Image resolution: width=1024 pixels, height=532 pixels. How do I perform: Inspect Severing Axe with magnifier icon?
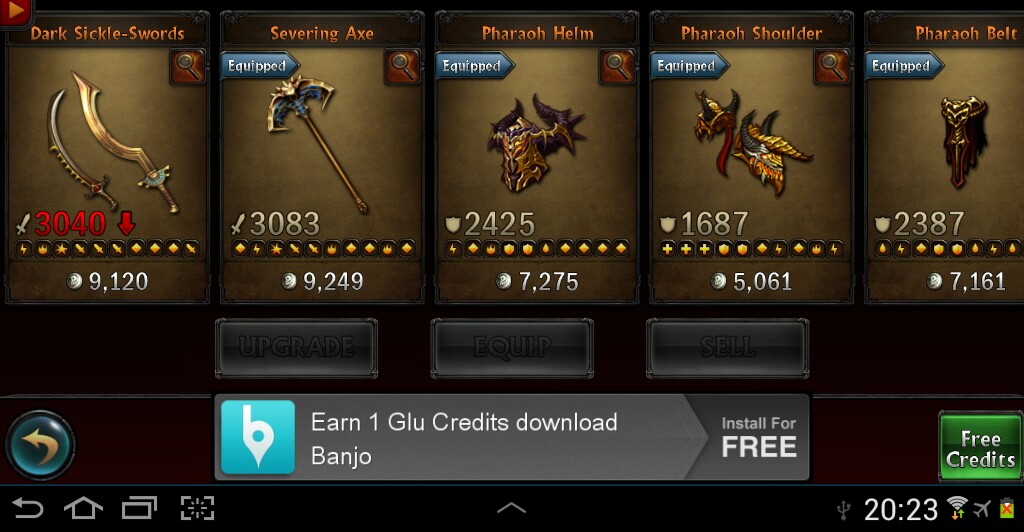(402, 67)
